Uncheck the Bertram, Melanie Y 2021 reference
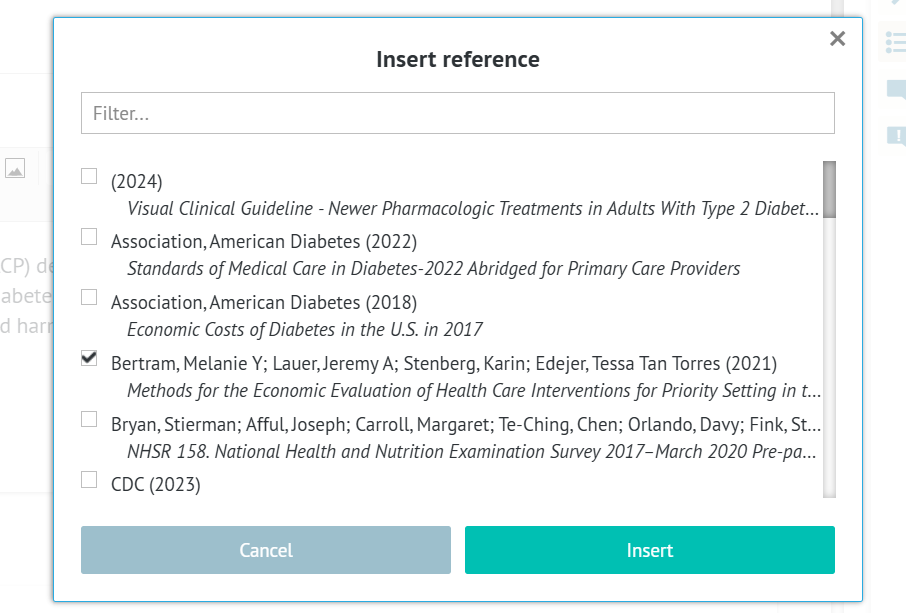906x613 pixels. click(x=89, y=358)
